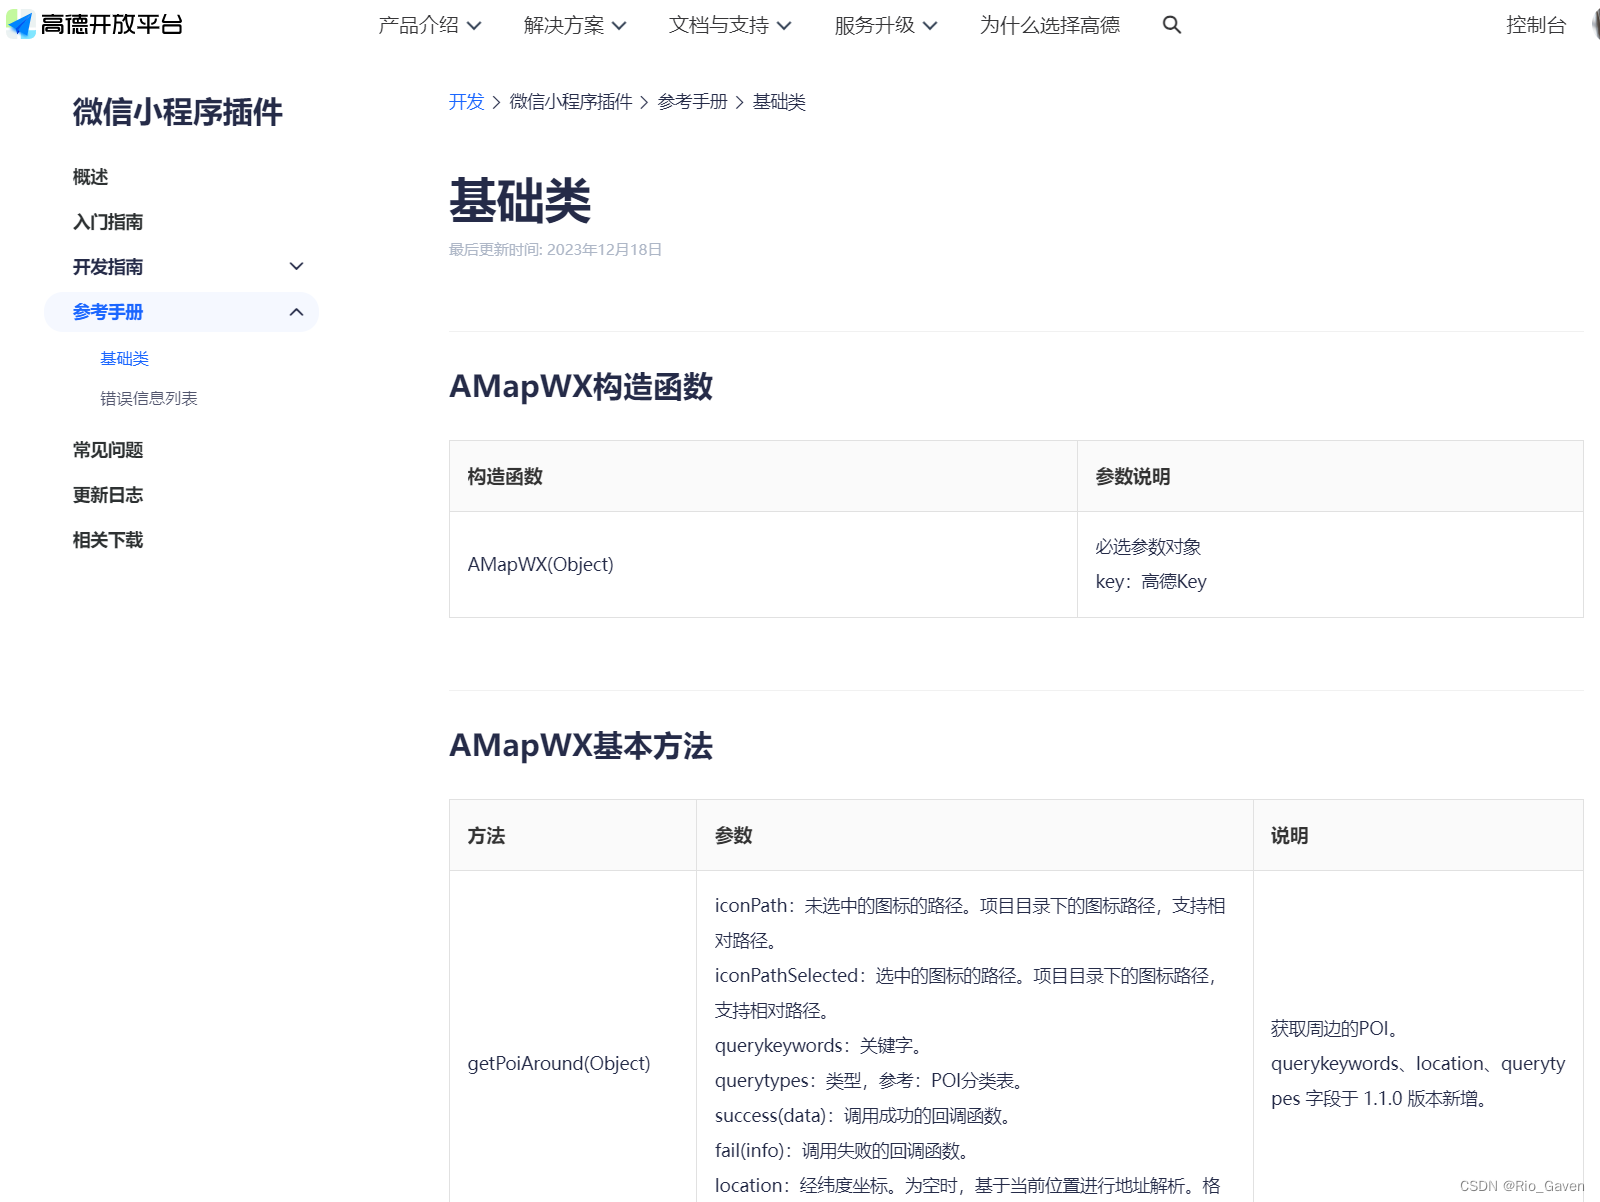Click the 构造函数 column header

coord(505,477)
